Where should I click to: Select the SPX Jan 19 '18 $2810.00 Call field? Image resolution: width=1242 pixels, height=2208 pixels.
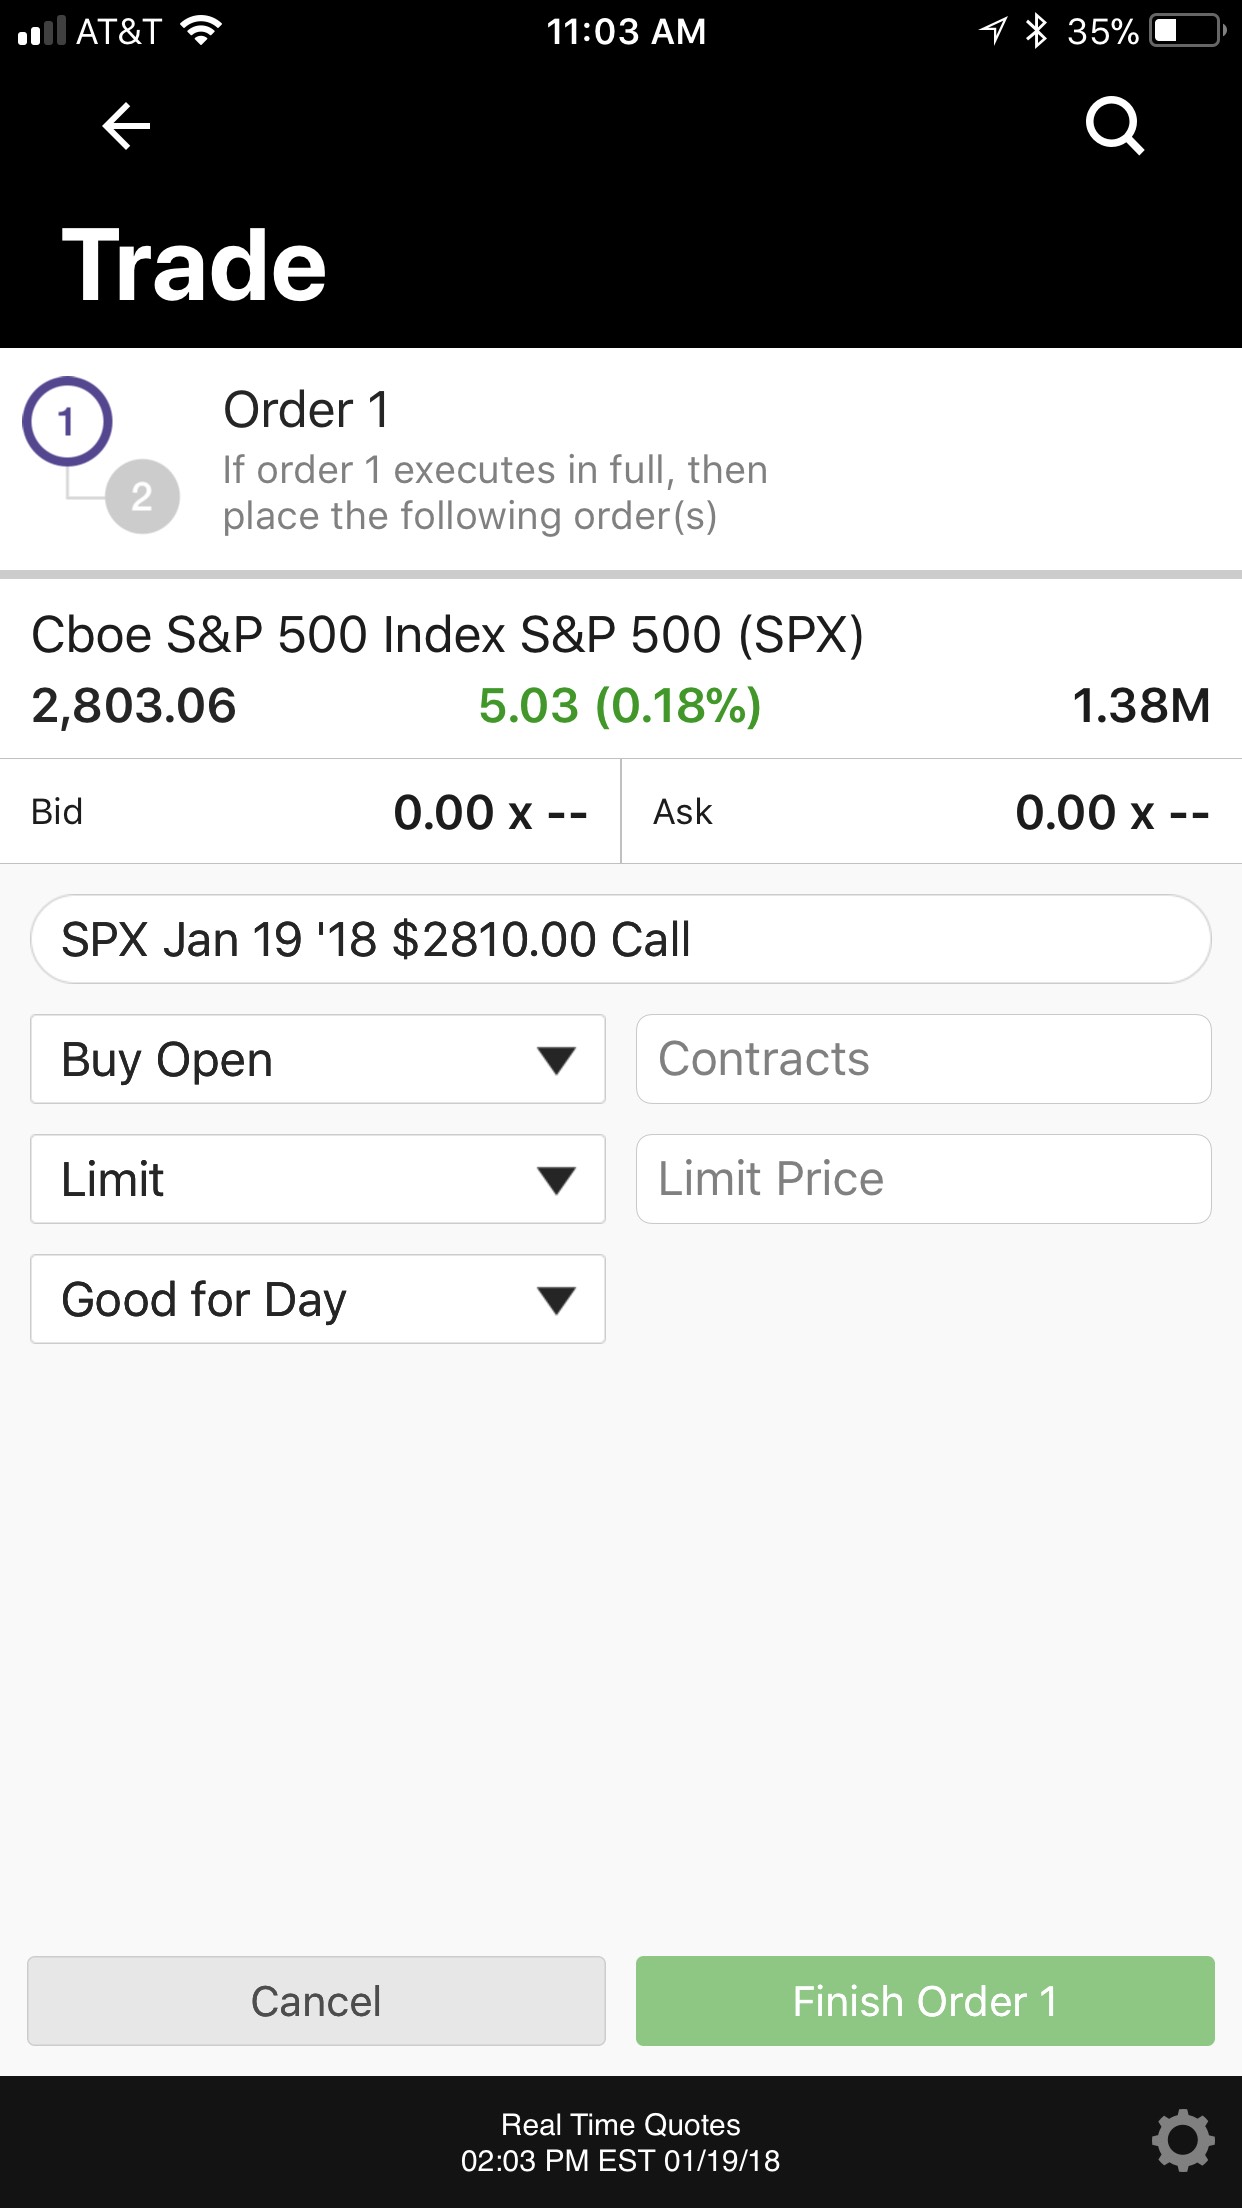pos(621,939)
